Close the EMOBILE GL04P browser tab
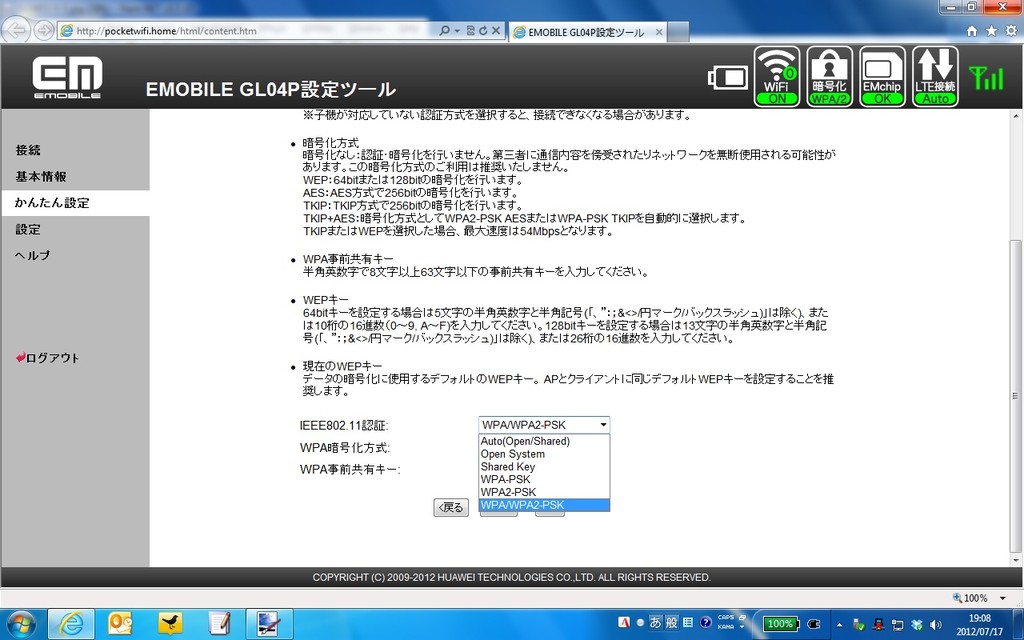 click(x=659, y=31)
